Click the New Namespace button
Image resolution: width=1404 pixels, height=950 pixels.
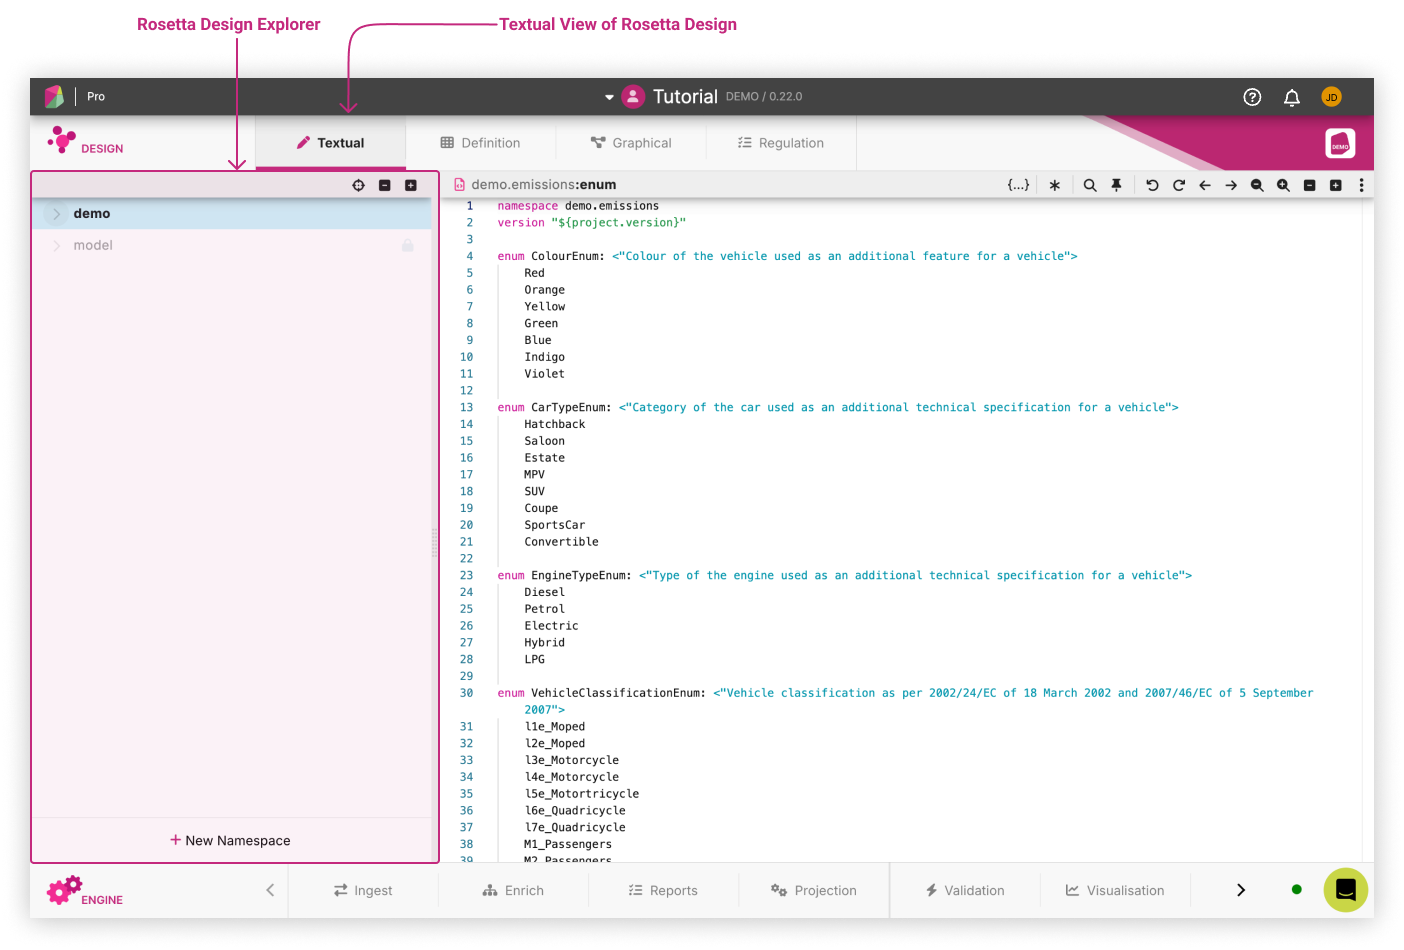point(231,840)
